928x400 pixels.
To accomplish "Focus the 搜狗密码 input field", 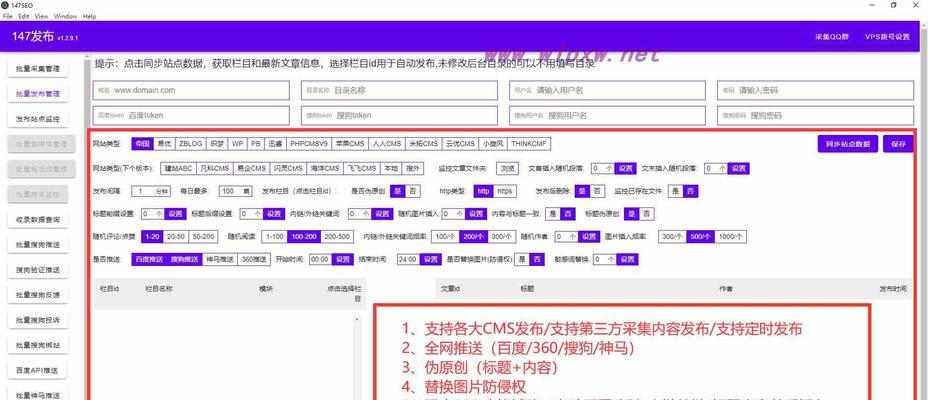I will (x=815, y=115).
